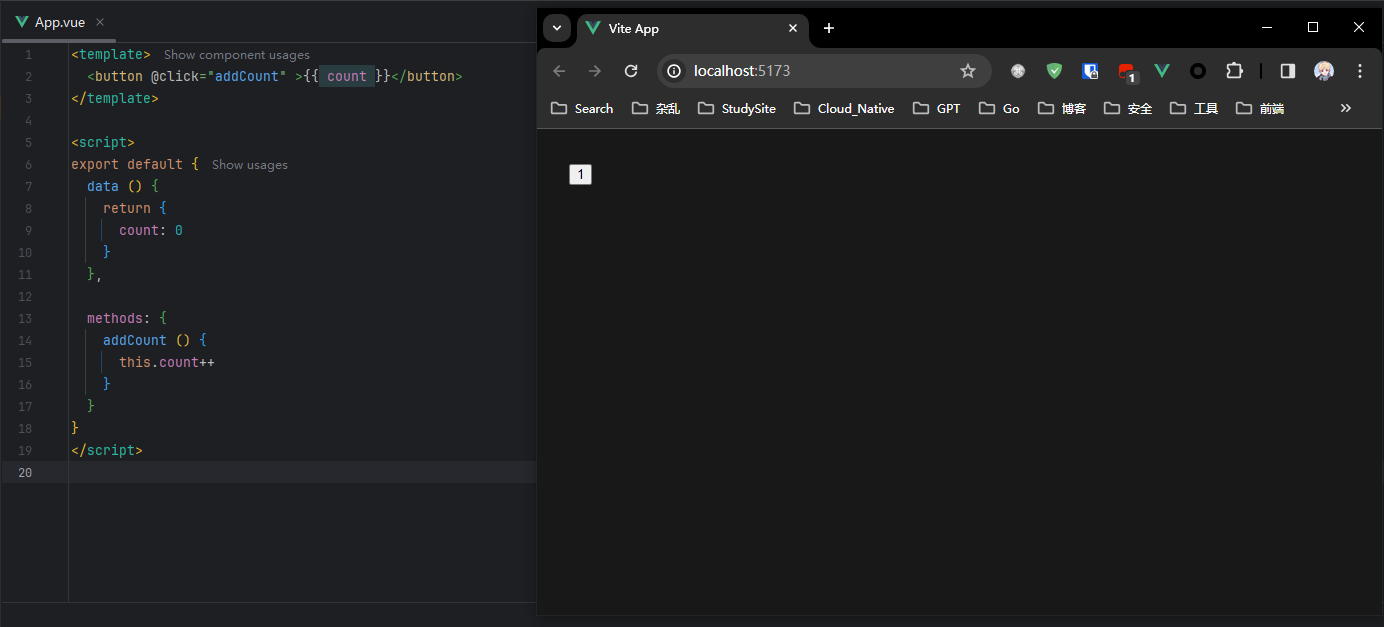Click the count interpolation in template

tap(347, 76)
